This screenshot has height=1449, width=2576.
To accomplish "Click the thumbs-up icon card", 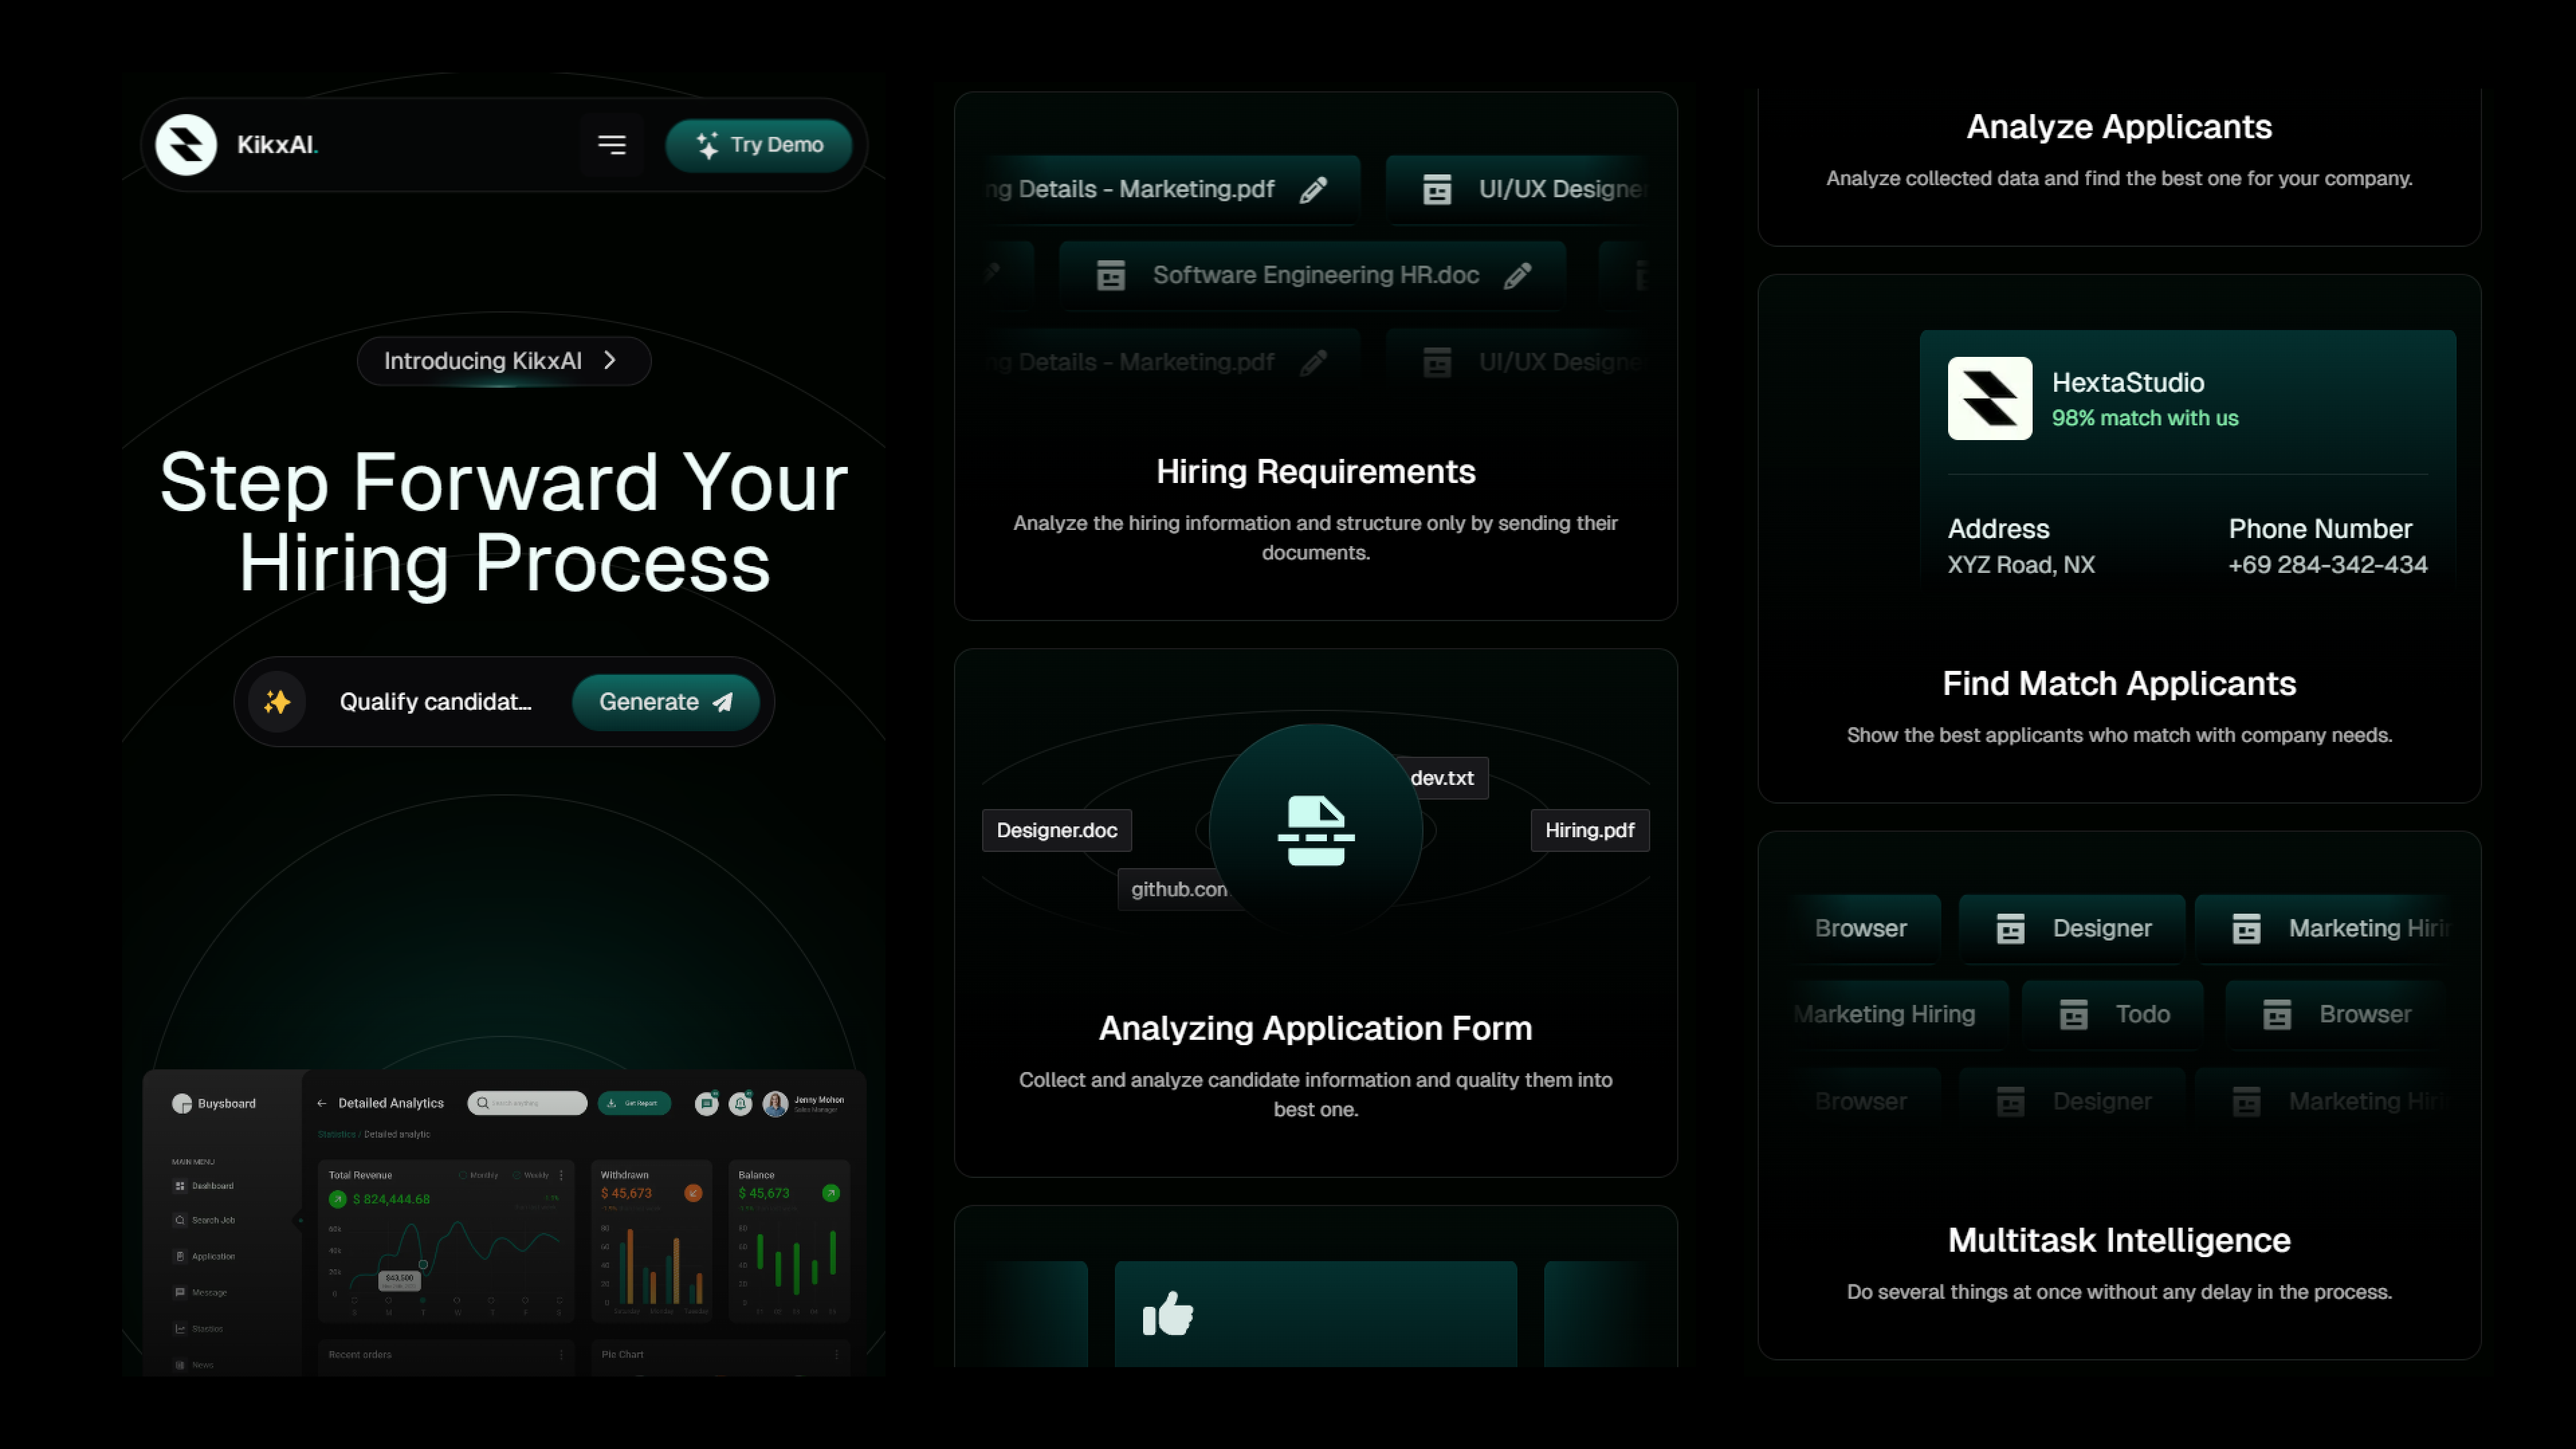I will coord(1316,1314).
